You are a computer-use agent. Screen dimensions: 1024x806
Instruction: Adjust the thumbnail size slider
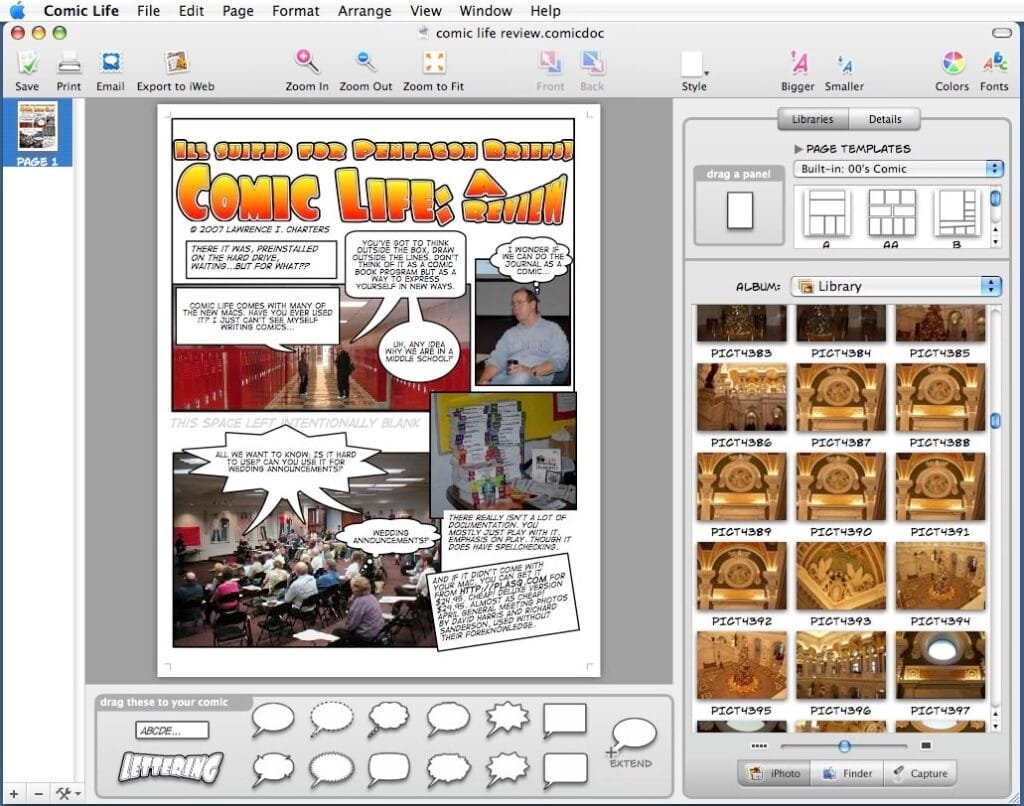click(845, 745)
